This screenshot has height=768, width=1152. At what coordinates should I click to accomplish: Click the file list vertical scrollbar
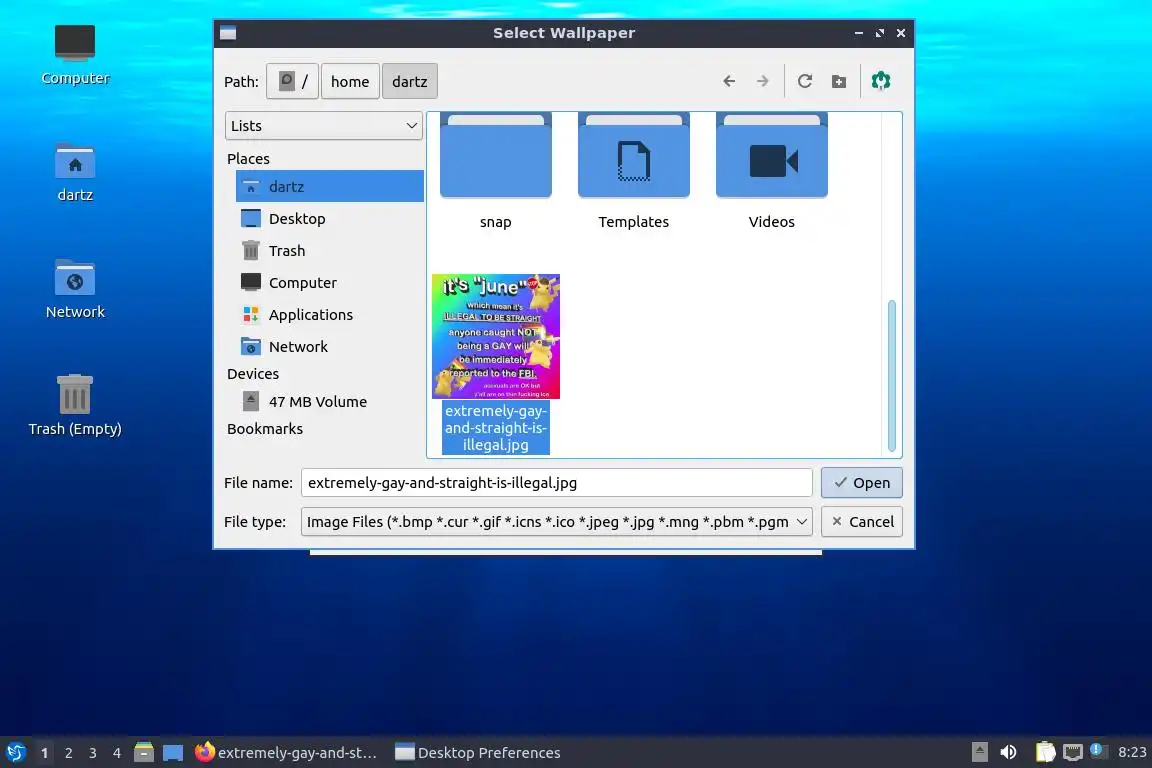click(x=891, y=375)
